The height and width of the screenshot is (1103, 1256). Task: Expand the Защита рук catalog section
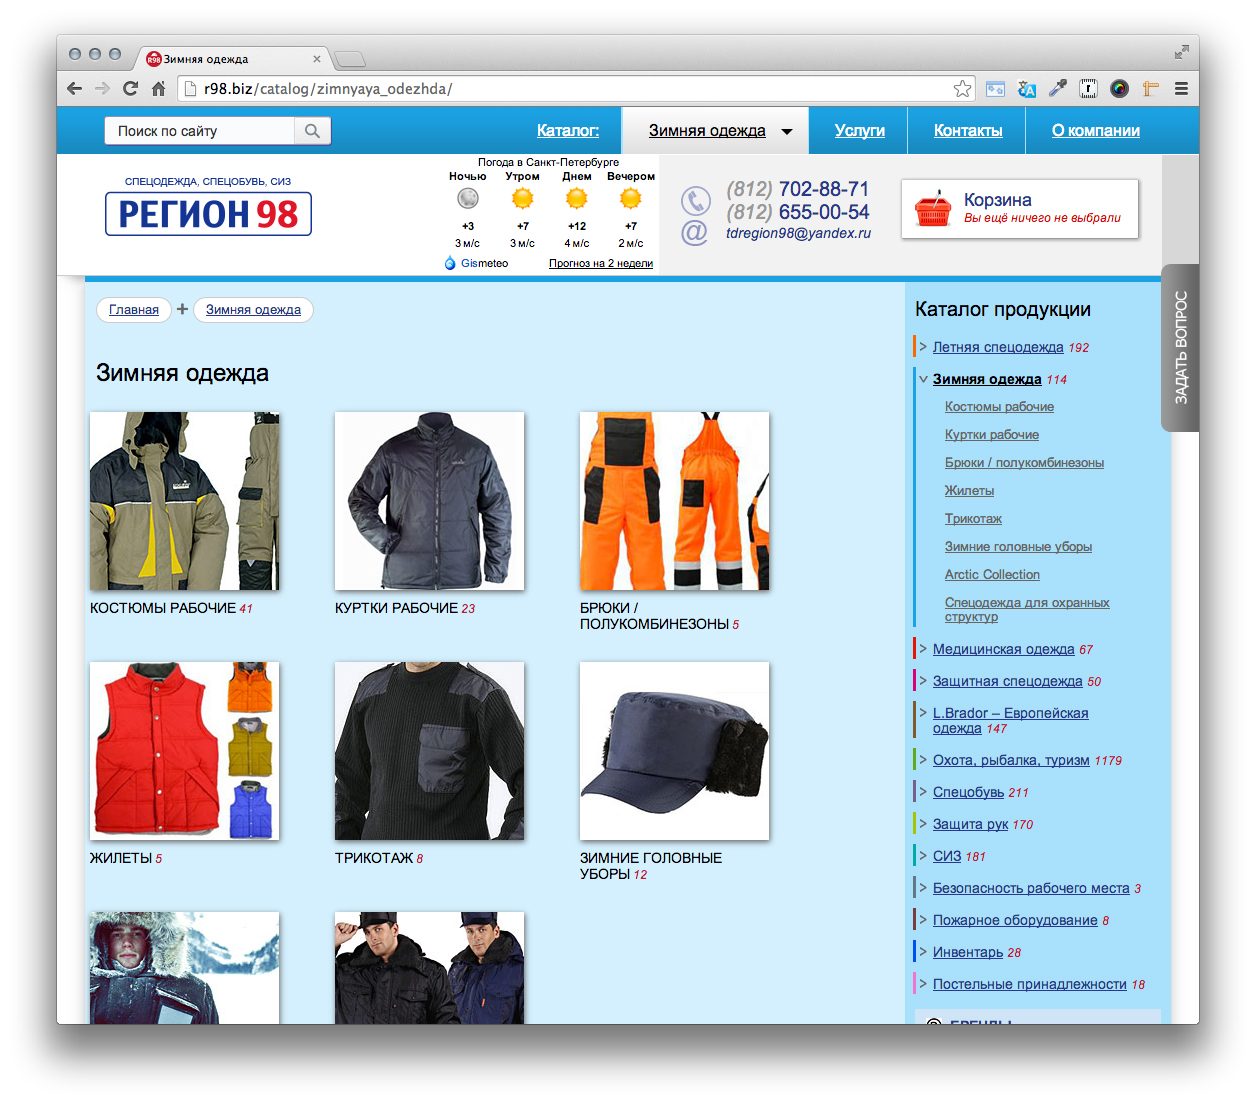click(x=923, y=824)
